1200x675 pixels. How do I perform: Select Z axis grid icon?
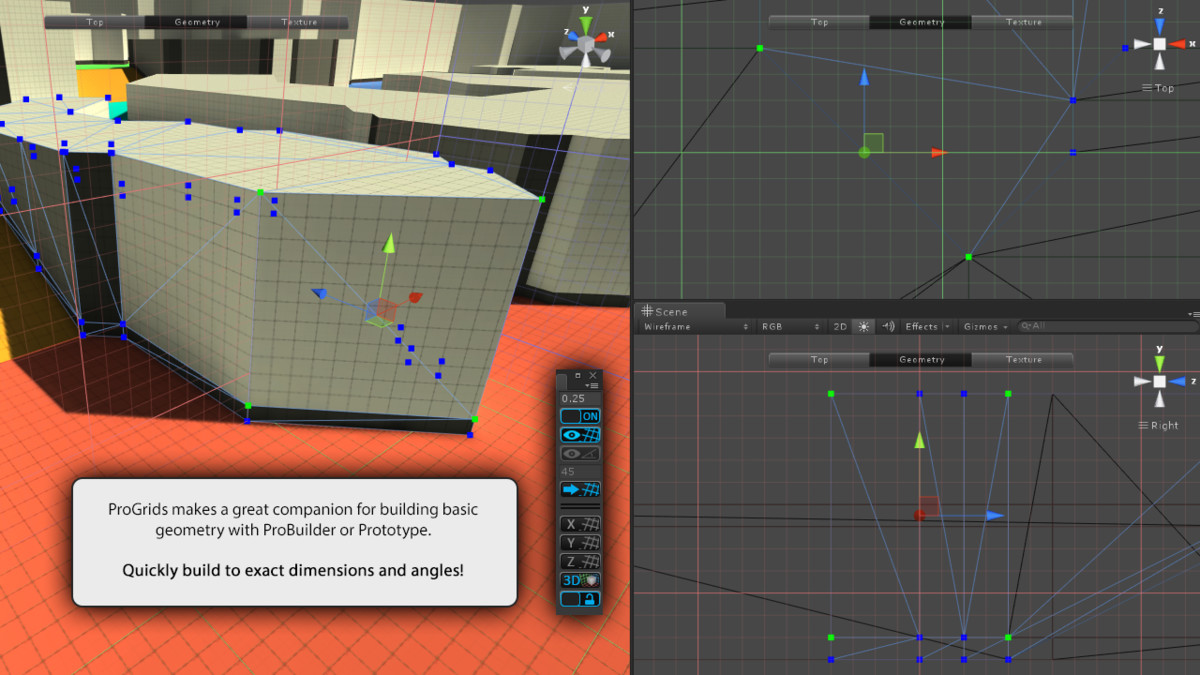(580, 561)
